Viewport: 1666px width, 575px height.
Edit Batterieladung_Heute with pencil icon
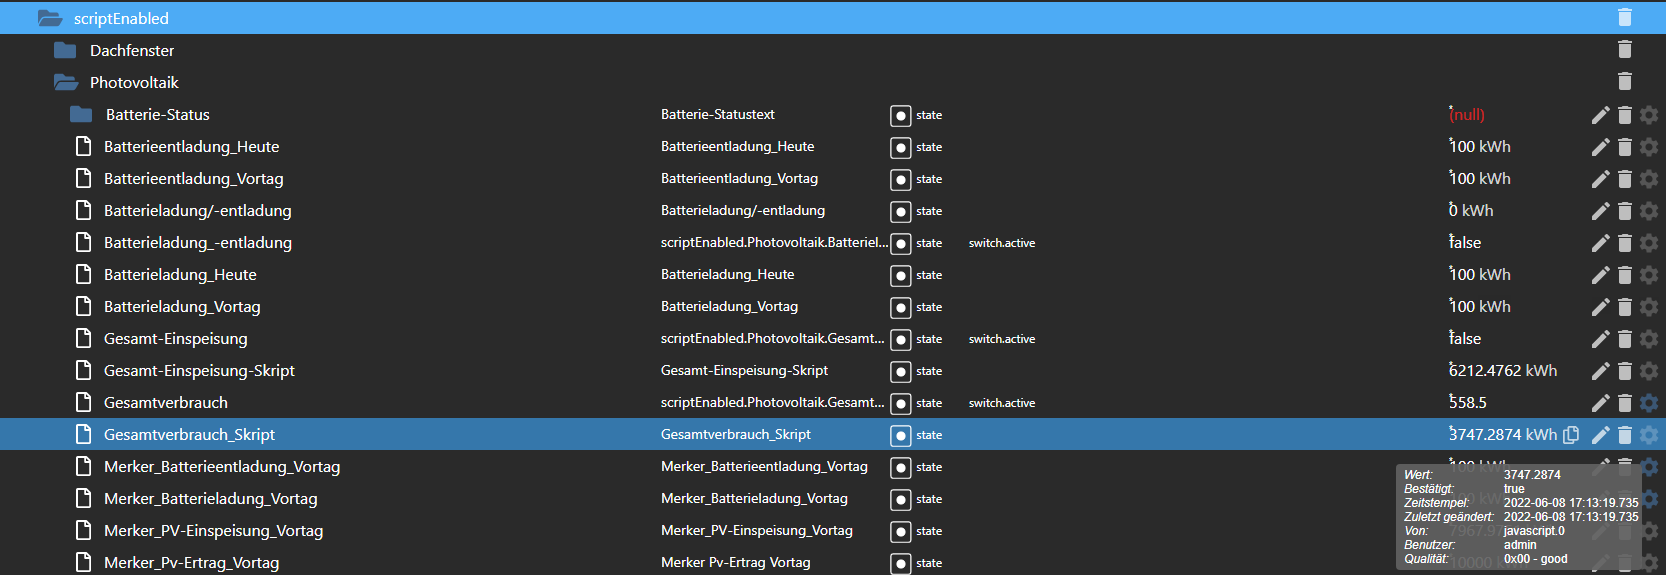click(1600, 275)
